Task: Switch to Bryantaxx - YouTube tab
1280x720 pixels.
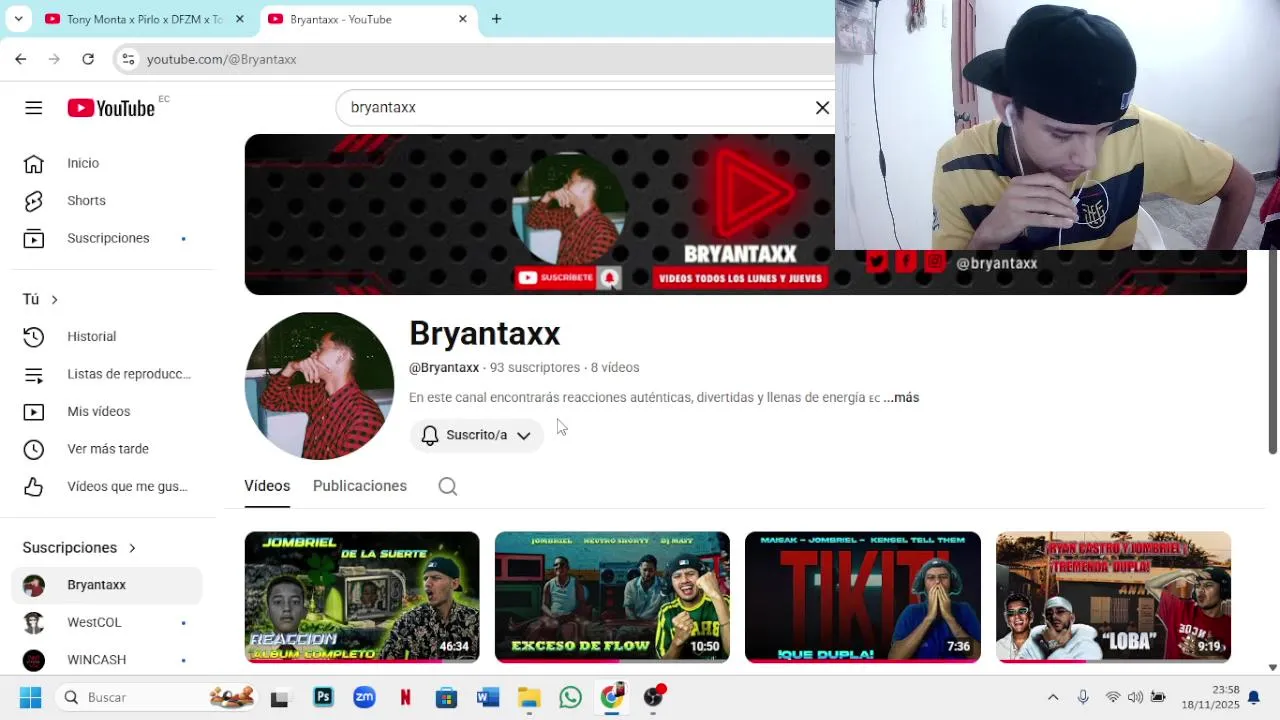Action: pos(369,19)
